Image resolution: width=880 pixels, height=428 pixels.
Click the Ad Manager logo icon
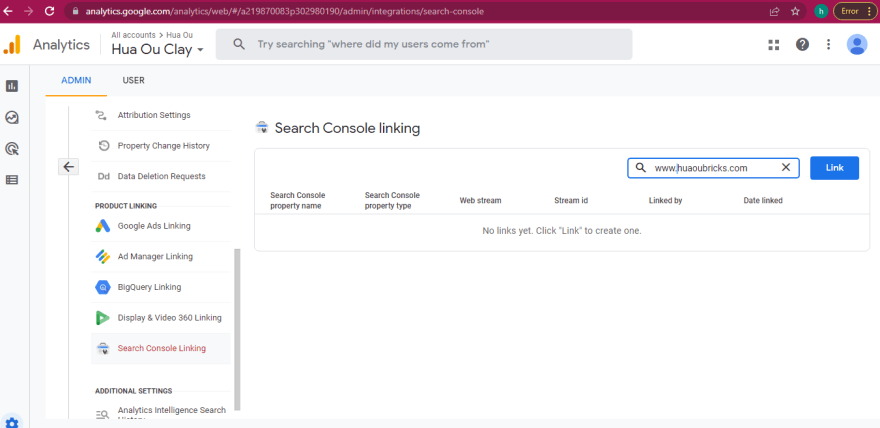coord(103,257)
